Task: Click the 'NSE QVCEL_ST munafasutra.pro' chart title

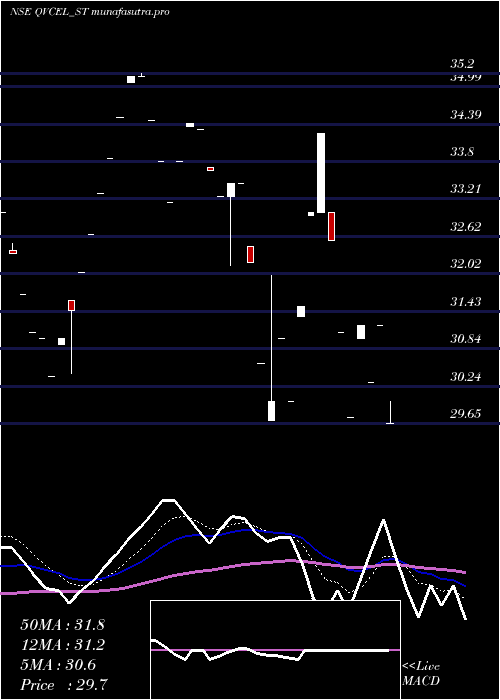Action: pyautogui.click(x=89, y=12)
